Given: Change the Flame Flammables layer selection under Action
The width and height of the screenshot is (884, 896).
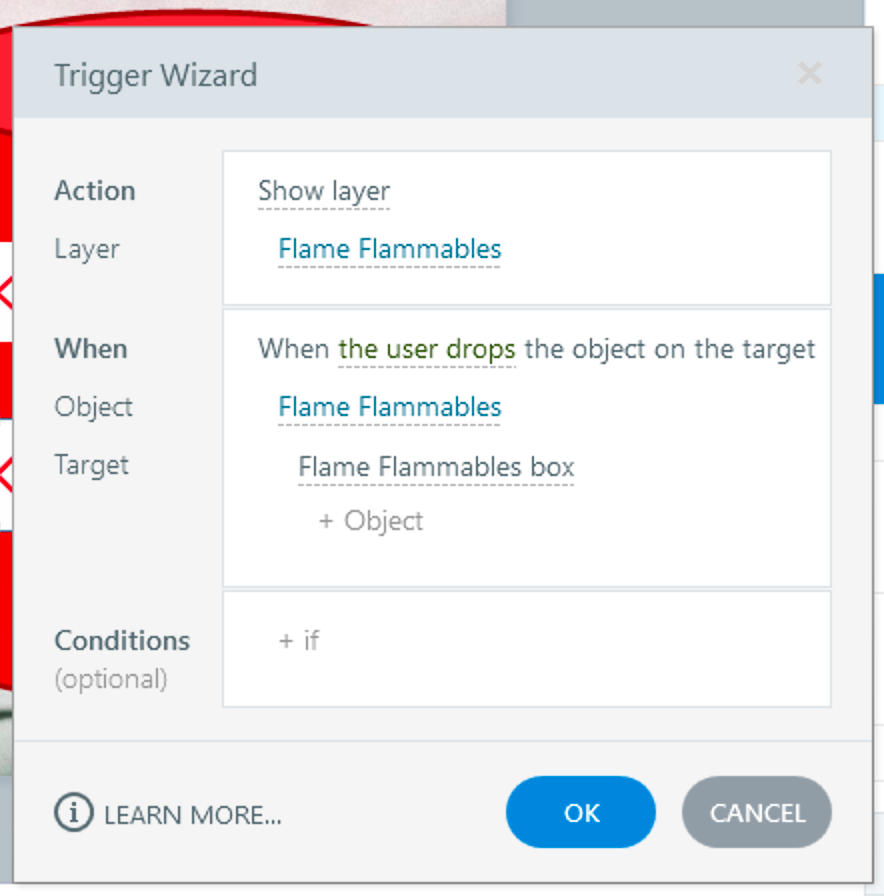Looking at the screenshot, I should [x=389, y=249].
